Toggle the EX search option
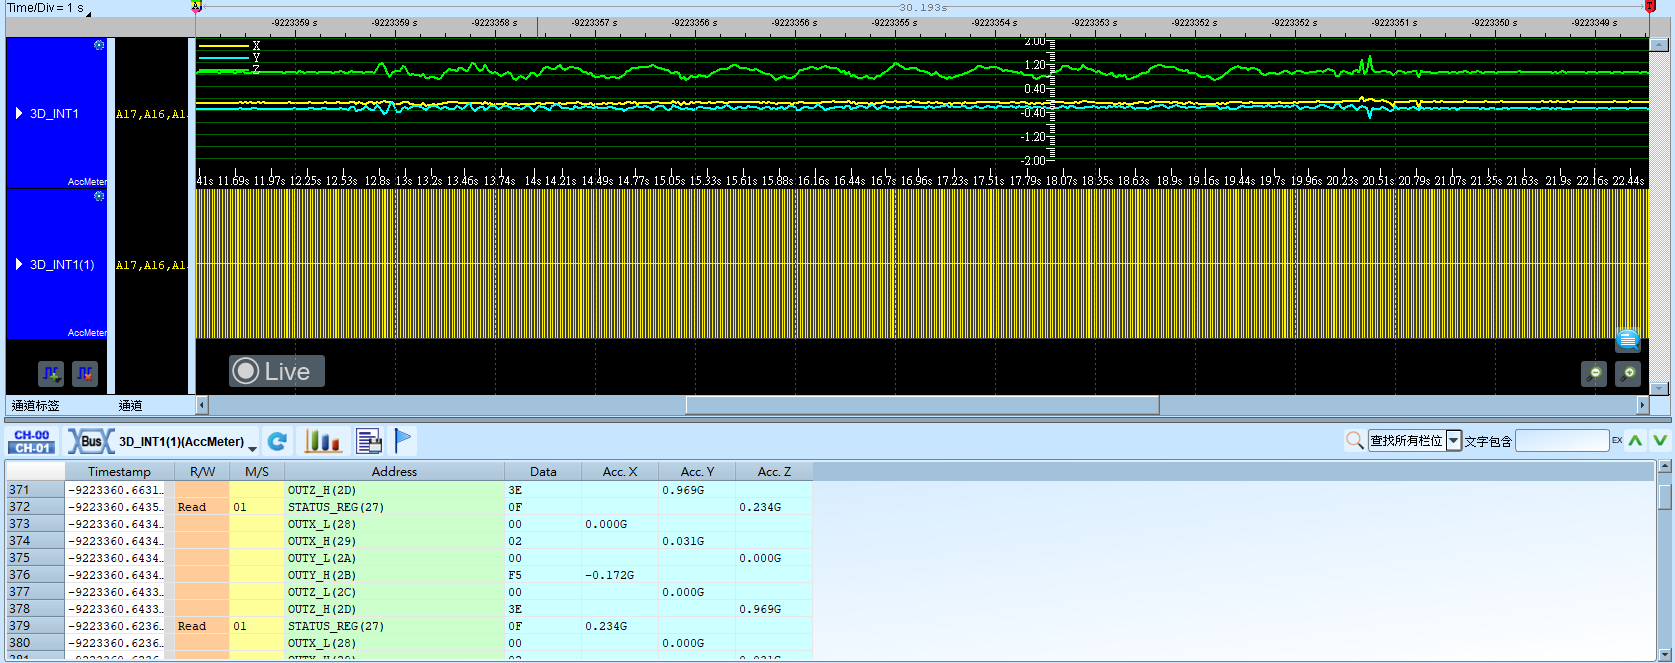Screen dimensions: 1675x663 point(1616,440)
